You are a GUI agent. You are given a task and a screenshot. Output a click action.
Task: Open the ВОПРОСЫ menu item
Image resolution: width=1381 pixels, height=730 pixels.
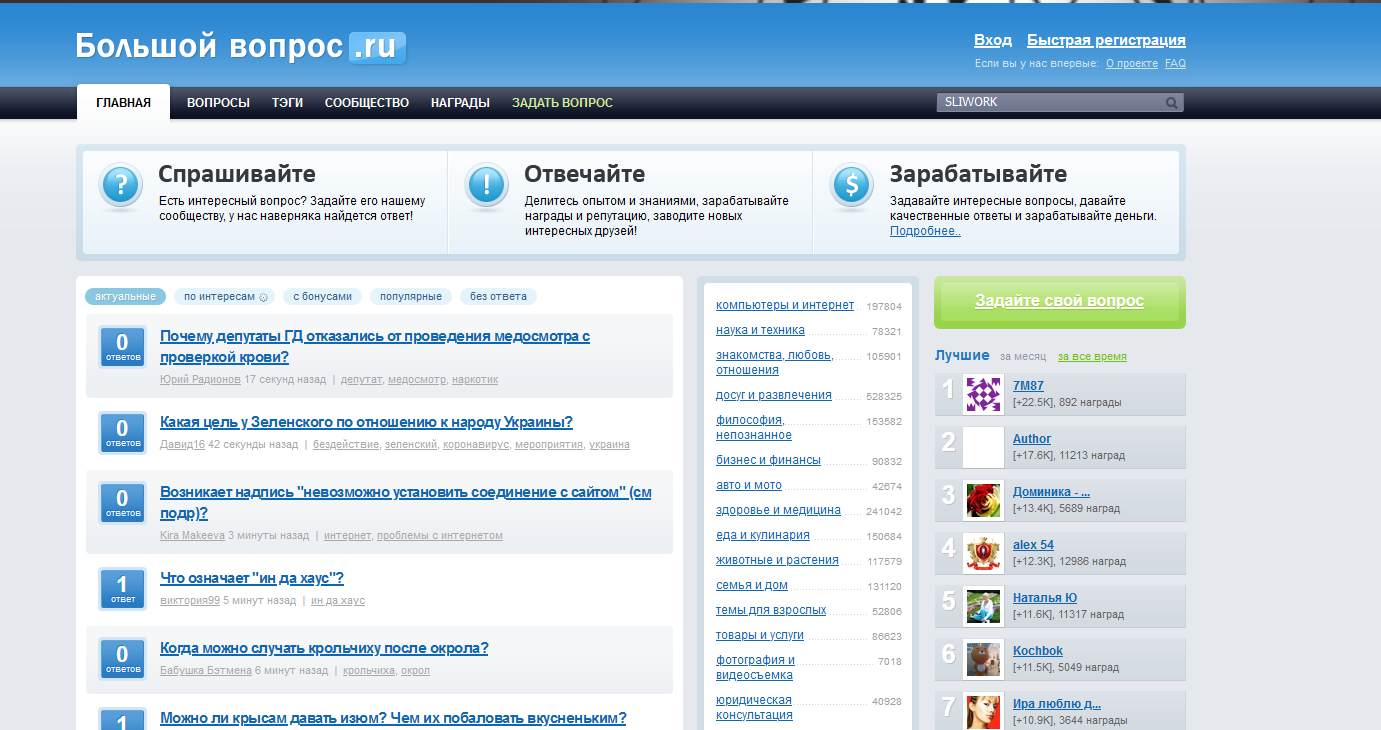click(x=218, y=103)
